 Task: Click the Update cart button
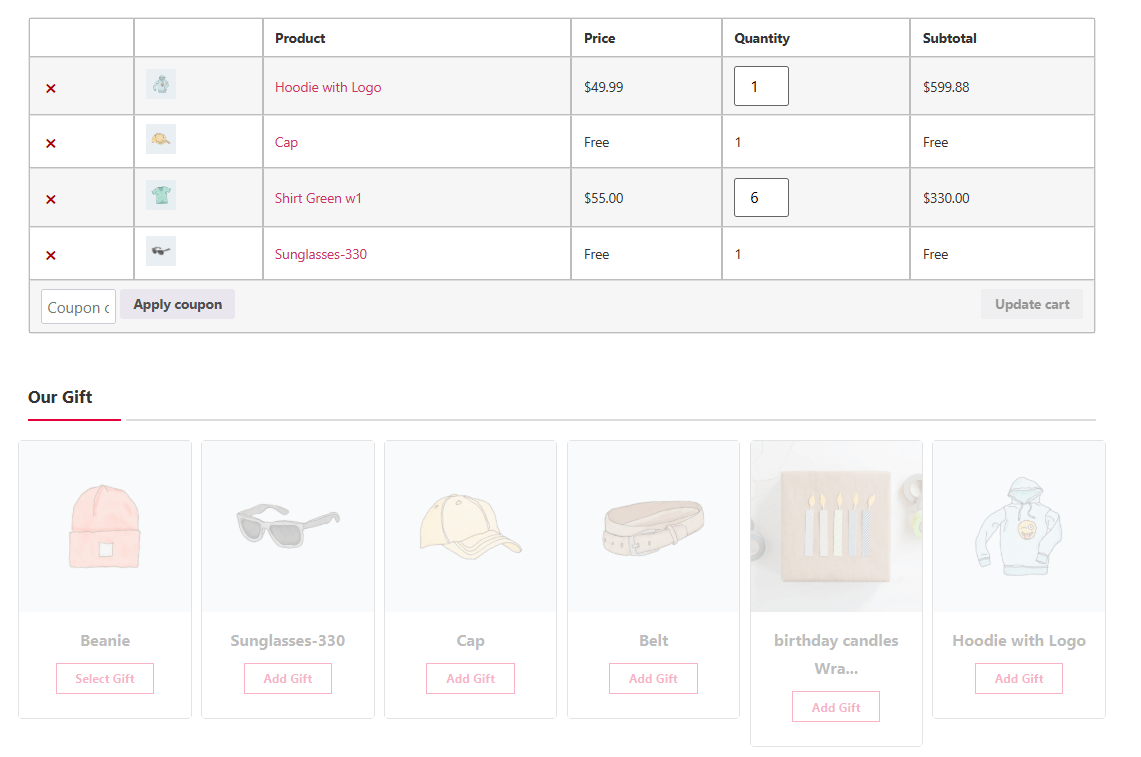[1031, 305]
